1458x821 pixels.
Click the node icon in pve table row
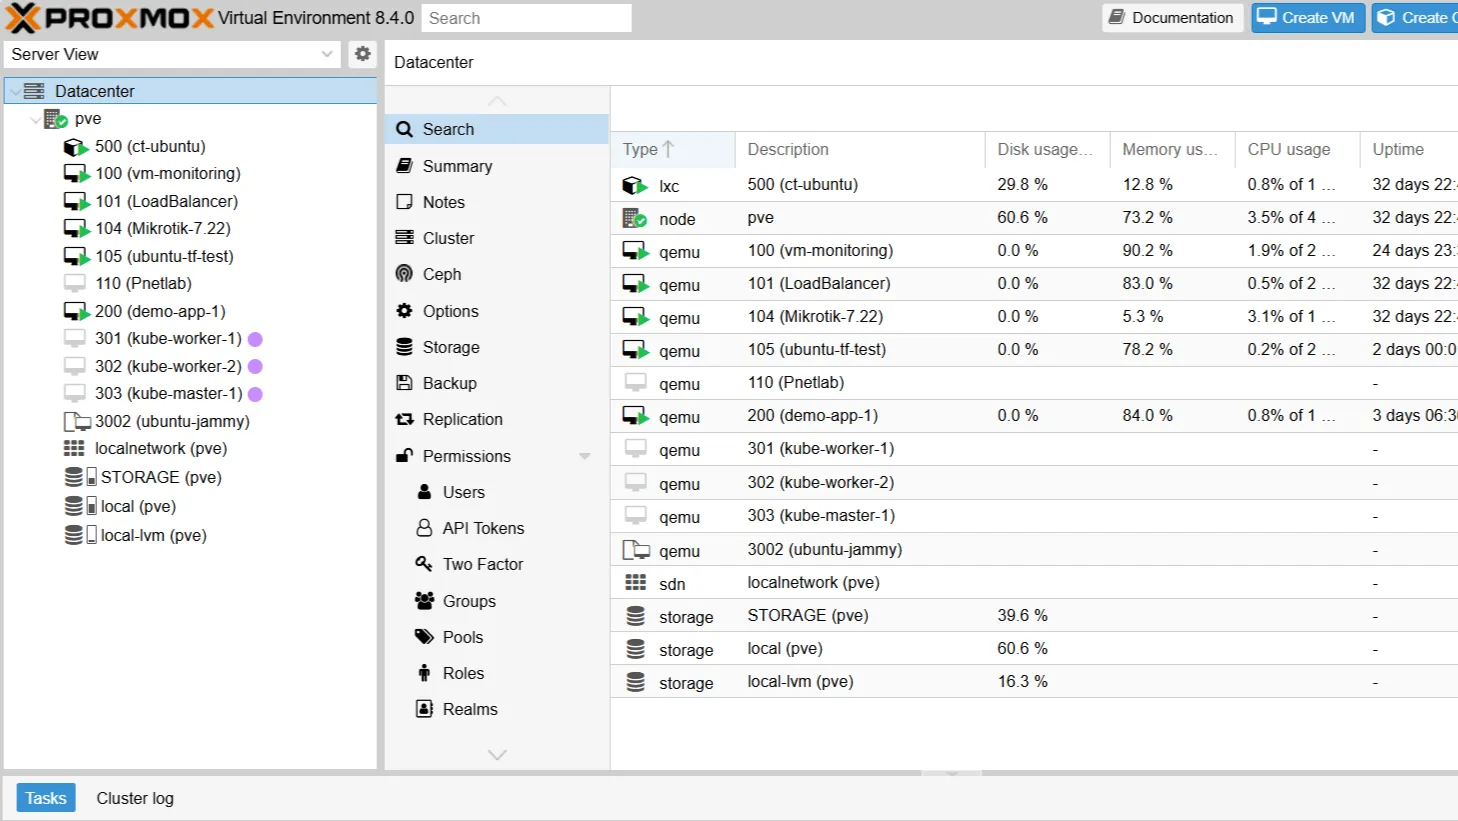635,218
